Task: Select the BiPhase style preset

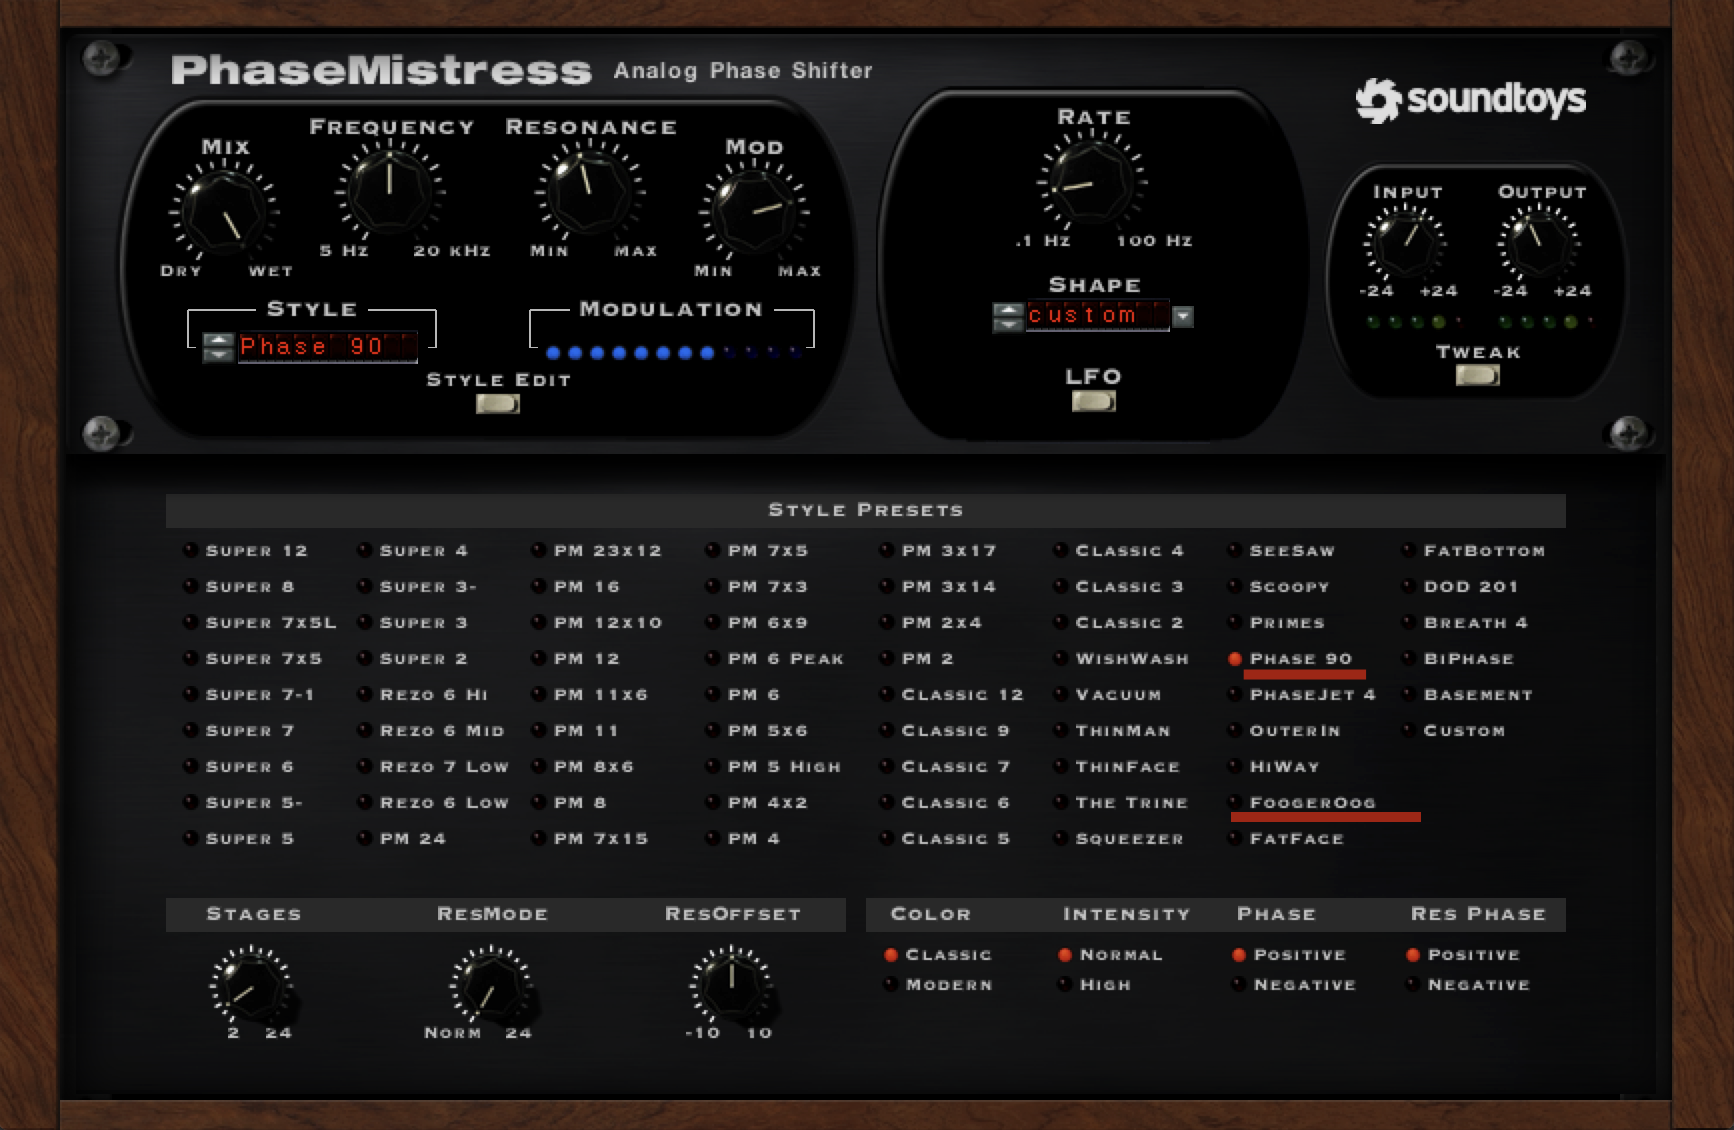Action: 1458,659
